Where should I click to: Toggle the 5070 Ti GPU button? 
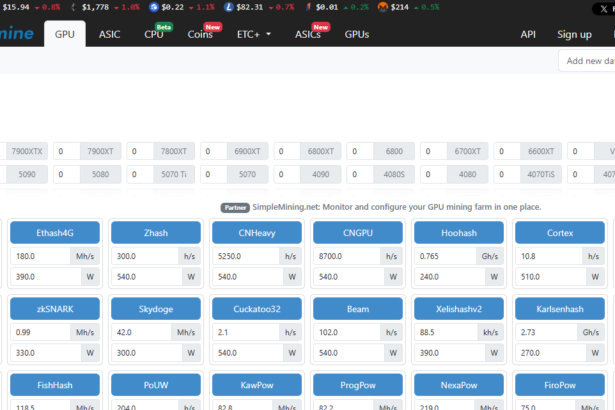(x=174, y=174)
